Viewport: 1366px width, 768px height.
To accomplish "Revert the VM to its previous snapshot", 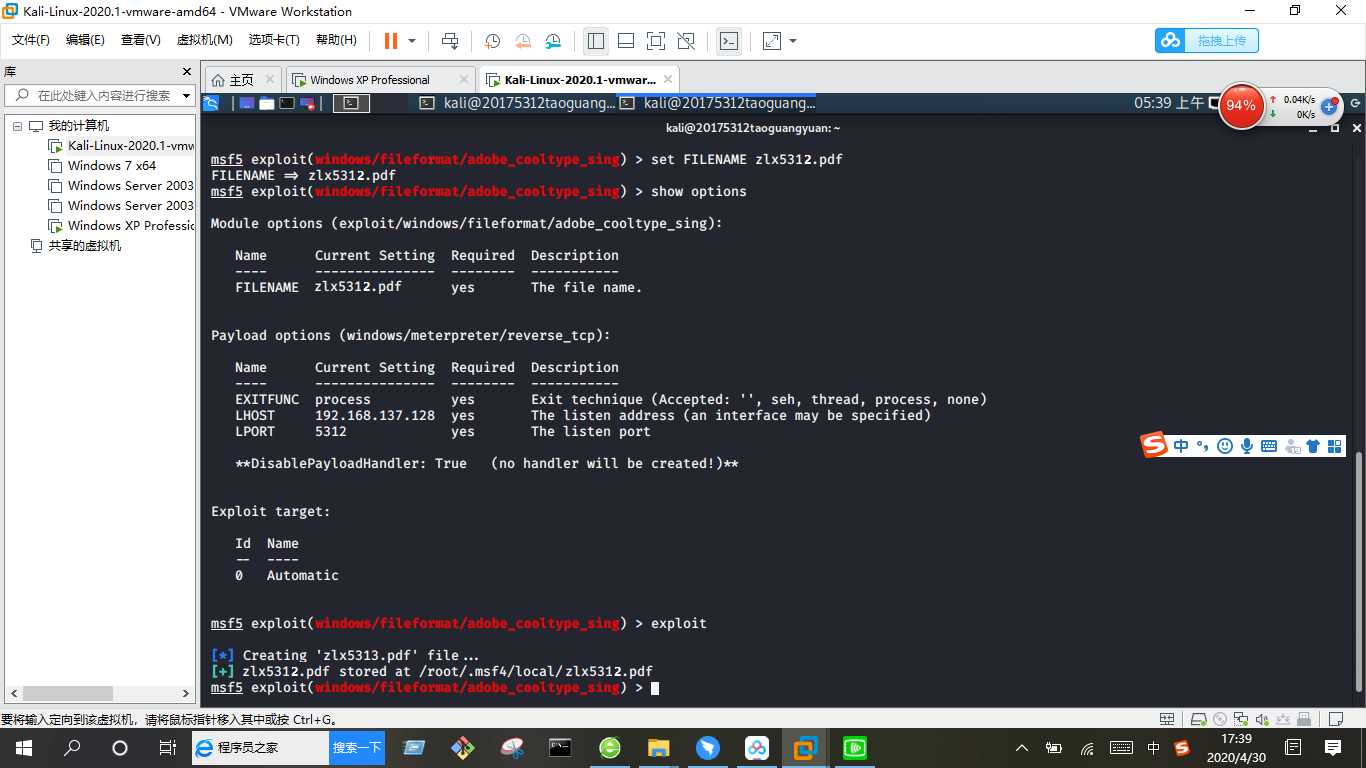I will pos(523,41).
